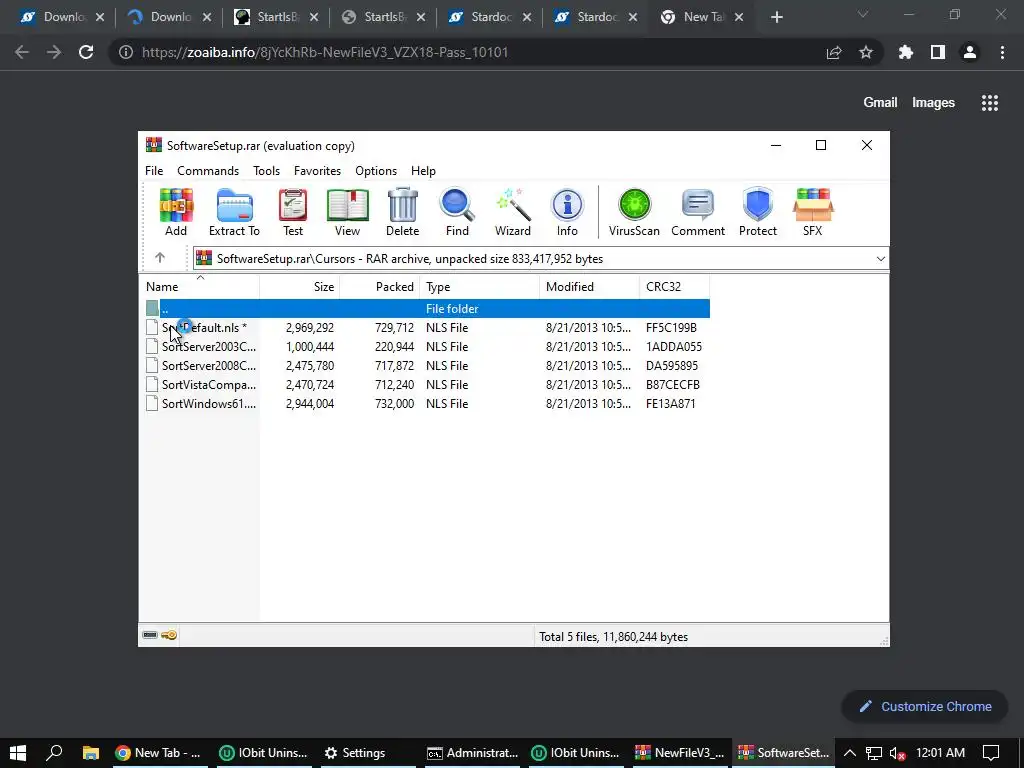The height and width of the screenshot is (768, 1024).
Task: Open Chrome three-dot menu
Action: pos(1002,52)
